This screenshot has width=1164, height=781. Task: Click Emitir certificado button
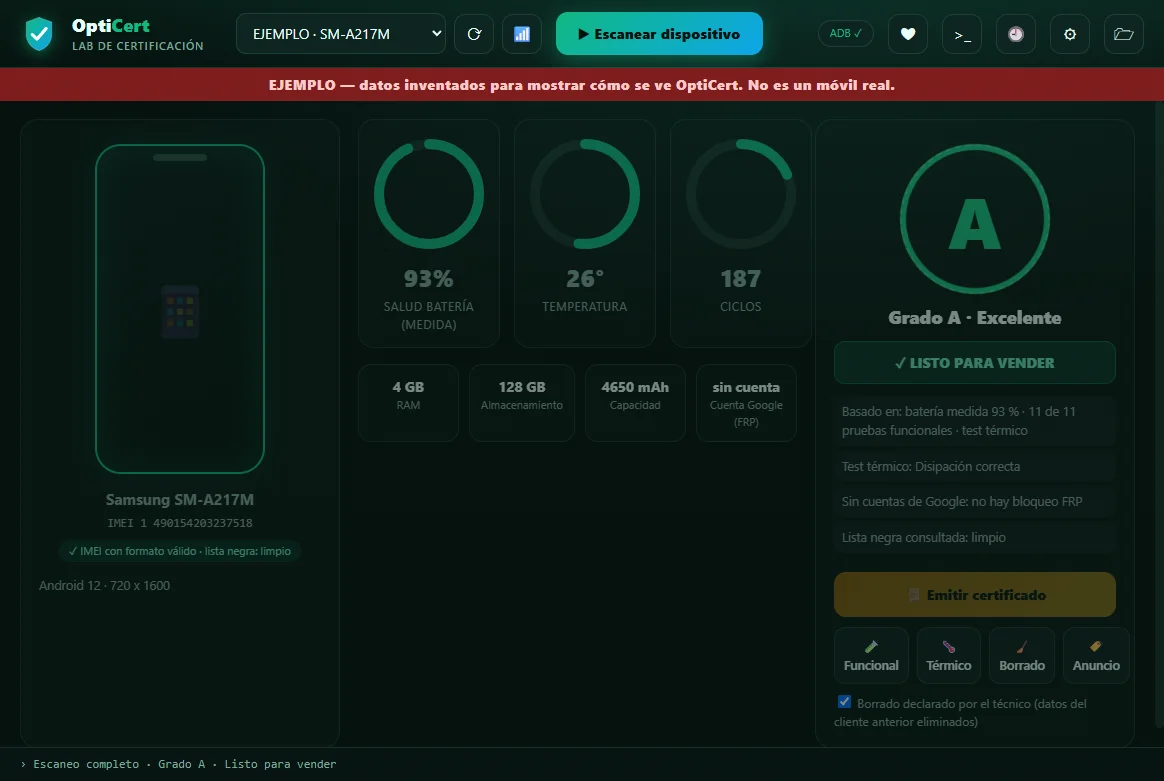pos(975,595)
